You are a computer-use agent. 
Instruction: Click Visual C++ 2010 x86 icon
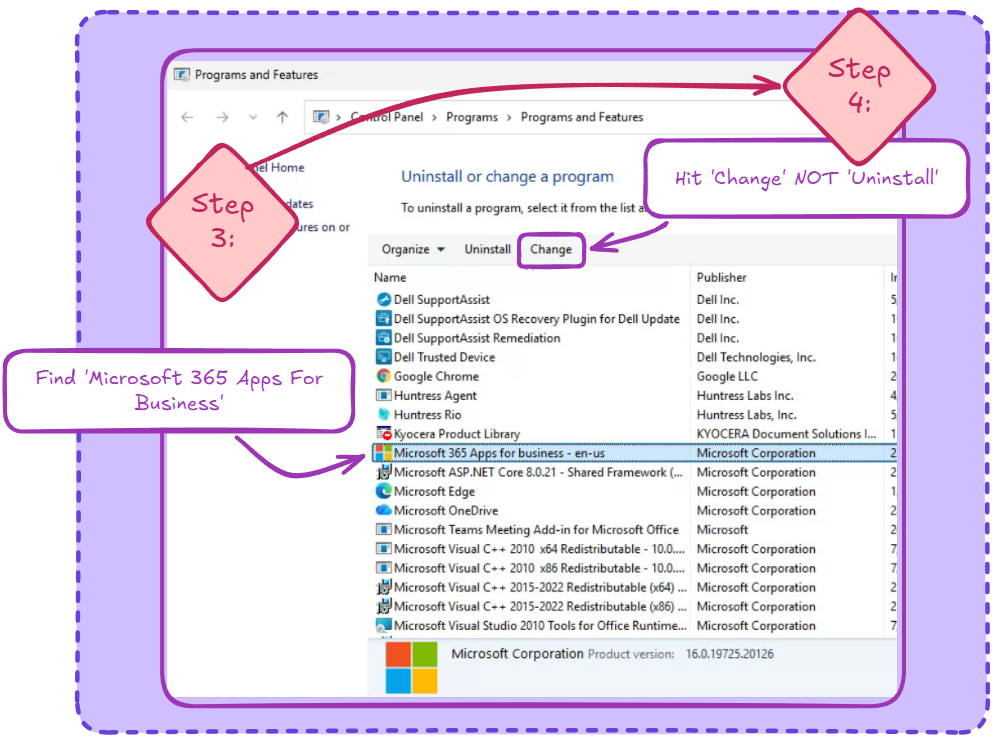coord(383,567)
